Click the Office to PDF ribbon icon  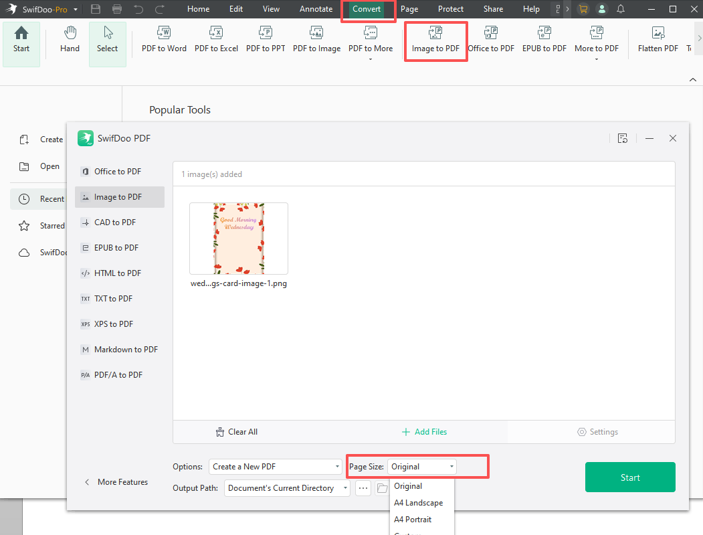point(491,40)
